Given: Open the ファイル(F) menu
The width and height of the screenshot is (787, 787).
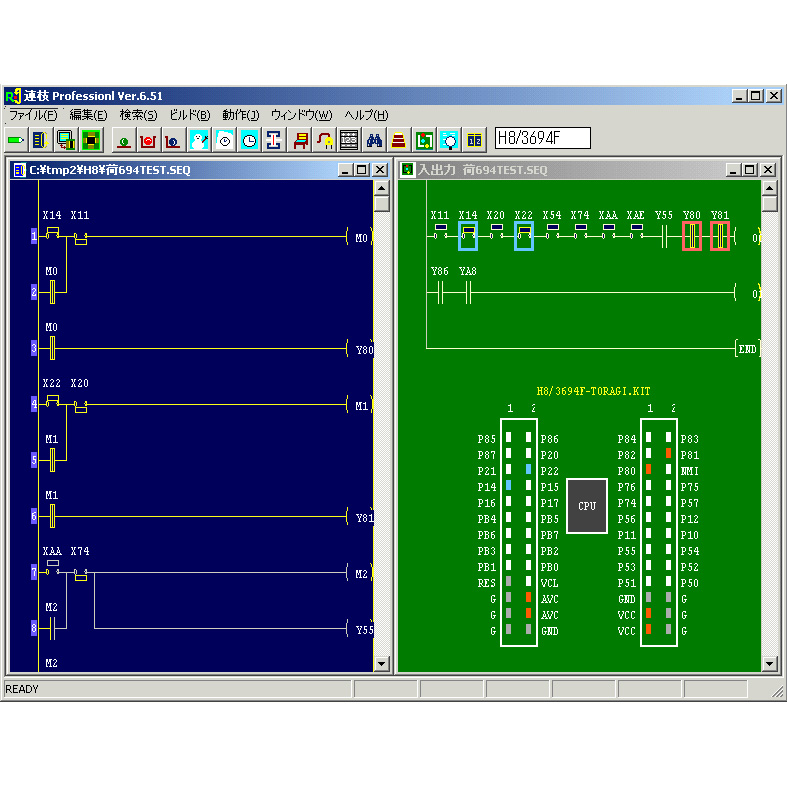Looking at the screenshot, I should point(33,116).
